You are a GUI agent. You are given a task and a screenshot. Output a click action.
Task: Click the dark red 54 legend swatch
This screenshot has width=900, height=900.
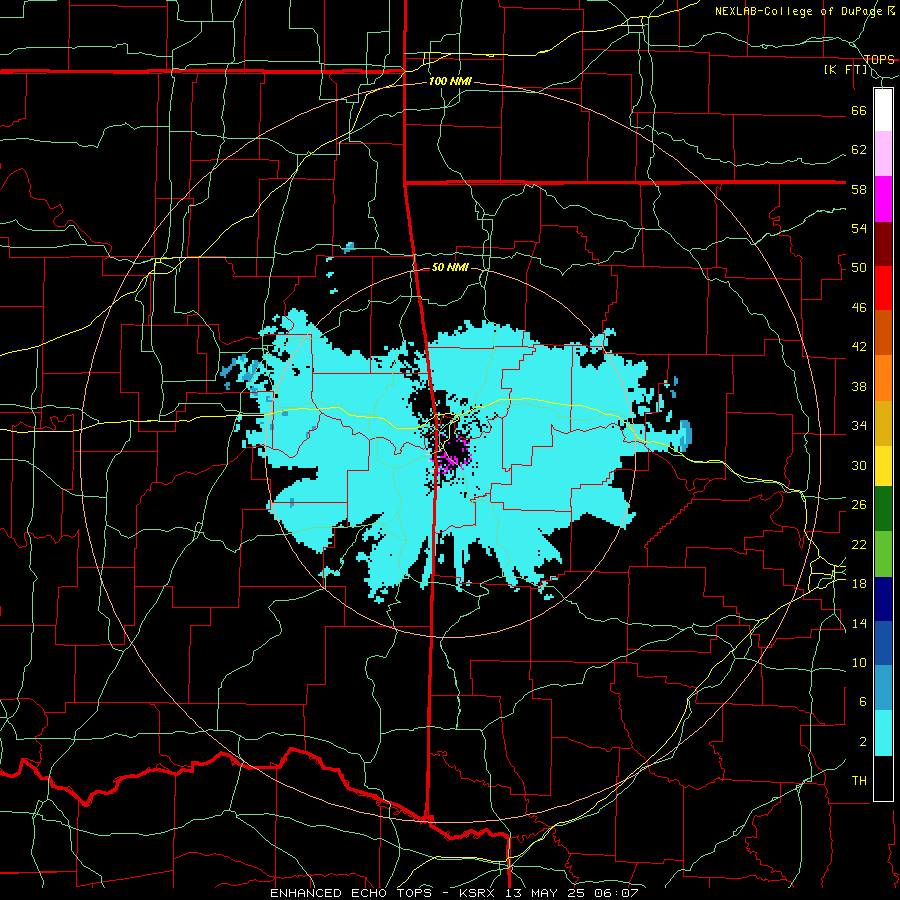[883, 244]
